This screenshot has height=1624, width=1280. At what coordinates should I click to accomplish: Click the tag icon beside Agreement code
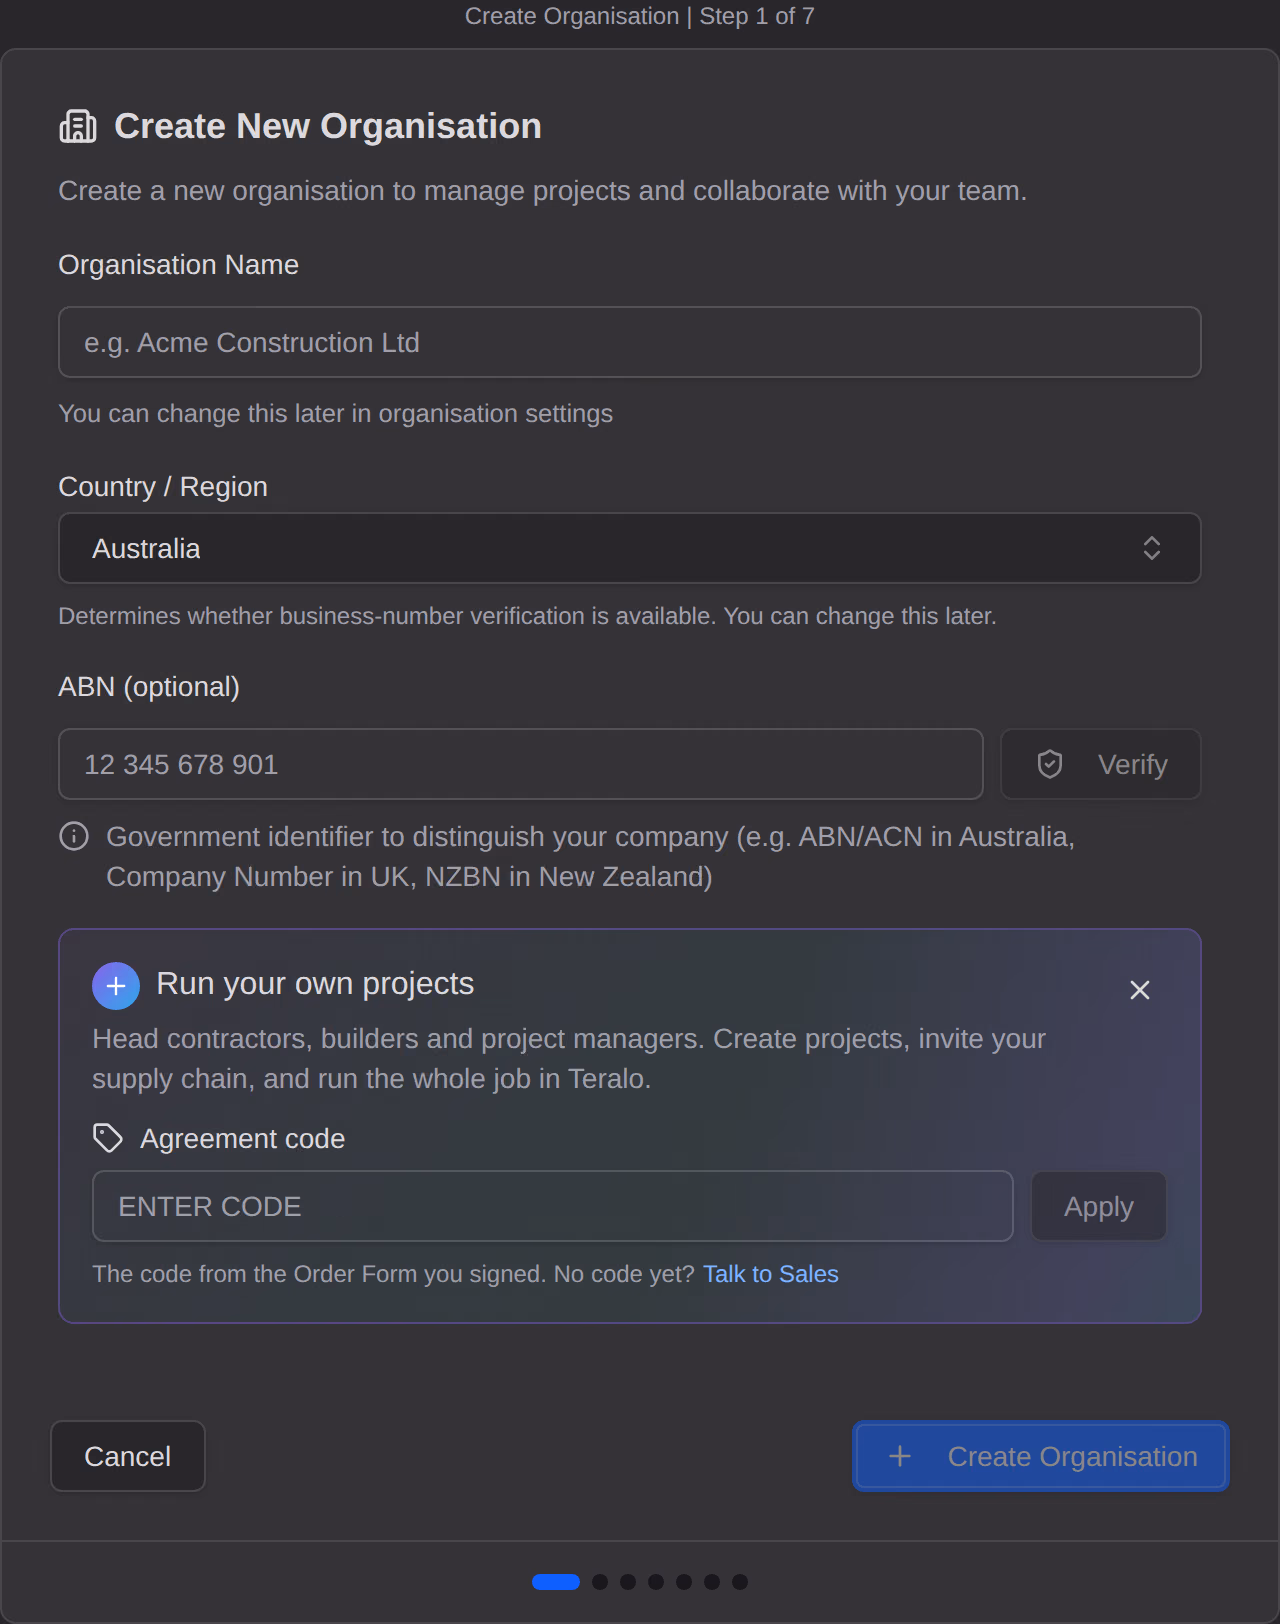[108, 1138]
